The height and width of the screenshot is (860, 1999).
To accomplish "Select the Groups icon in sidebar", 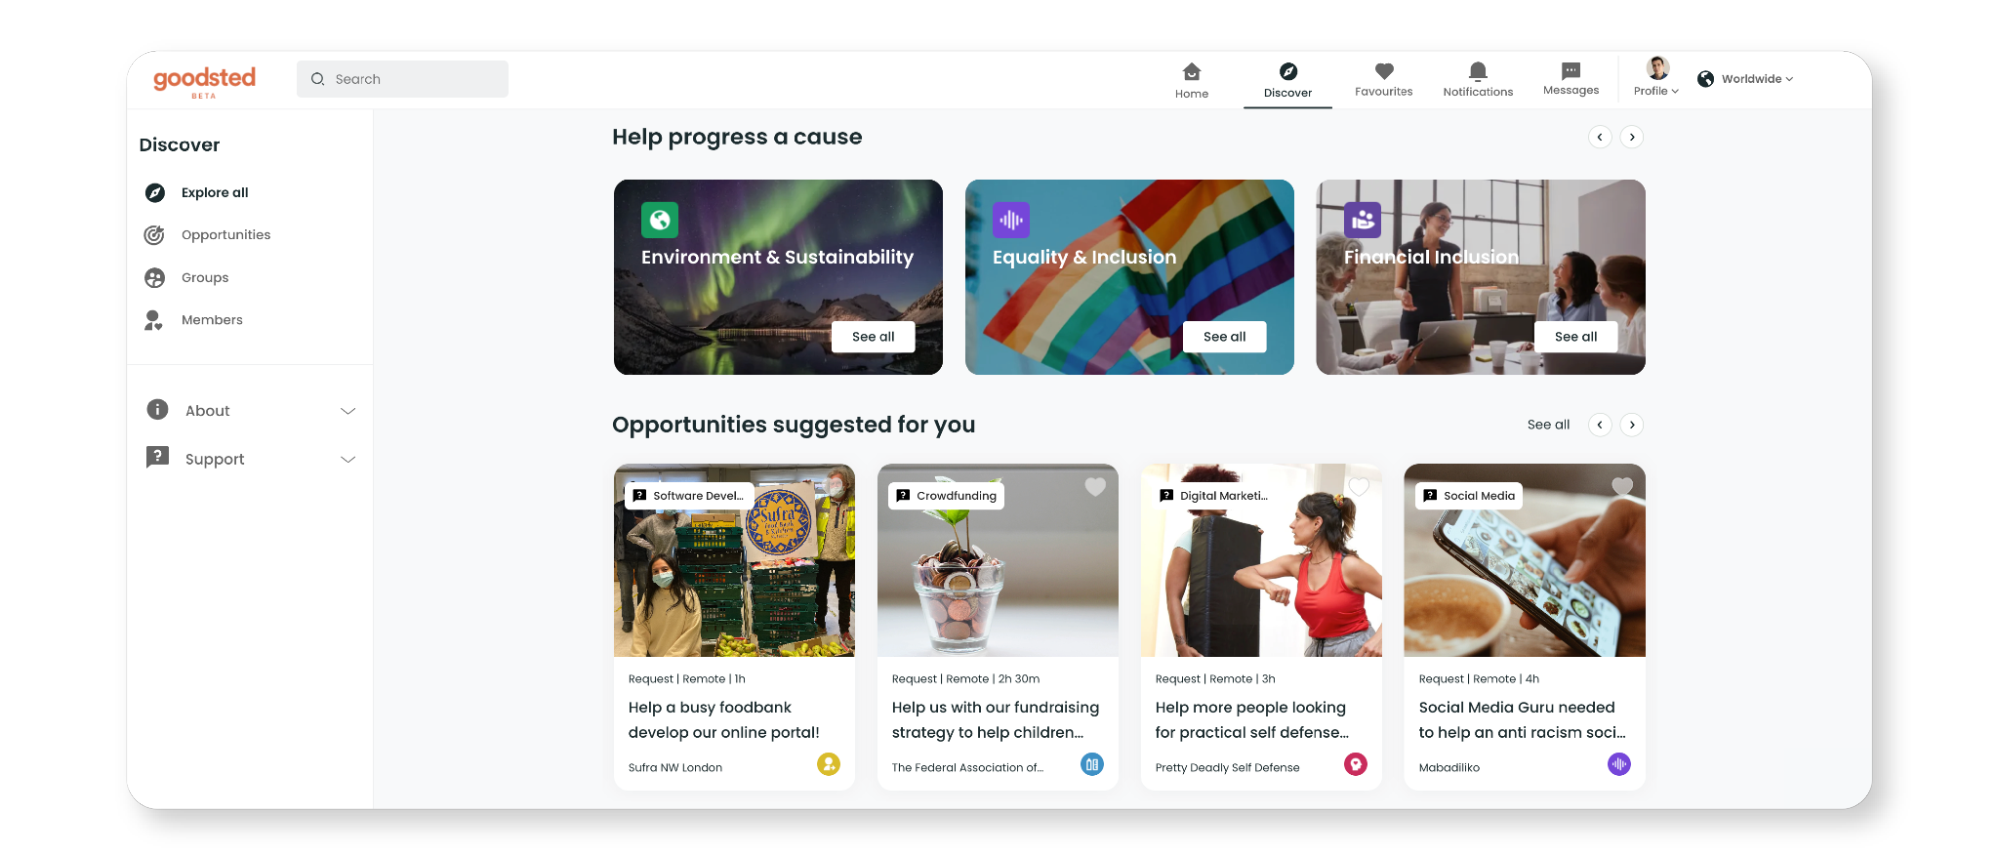I will point(154,278).
